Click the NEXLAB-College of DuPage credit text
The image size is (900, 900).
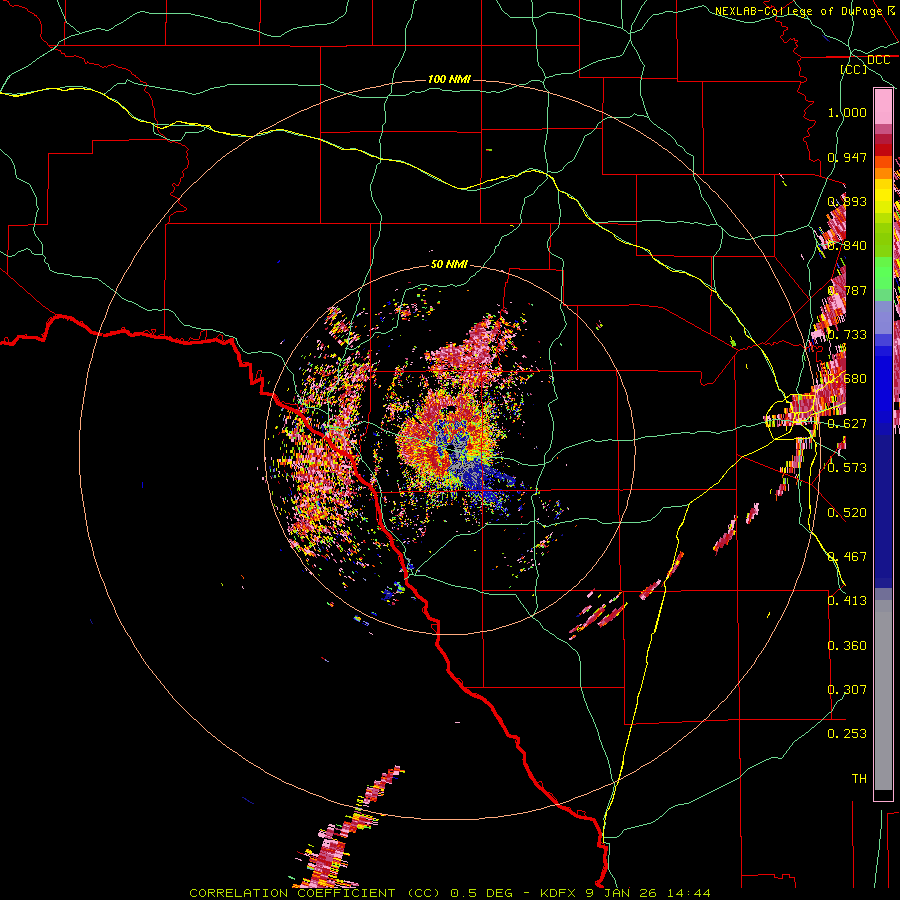pyautogui.click(x=799, y=11)
